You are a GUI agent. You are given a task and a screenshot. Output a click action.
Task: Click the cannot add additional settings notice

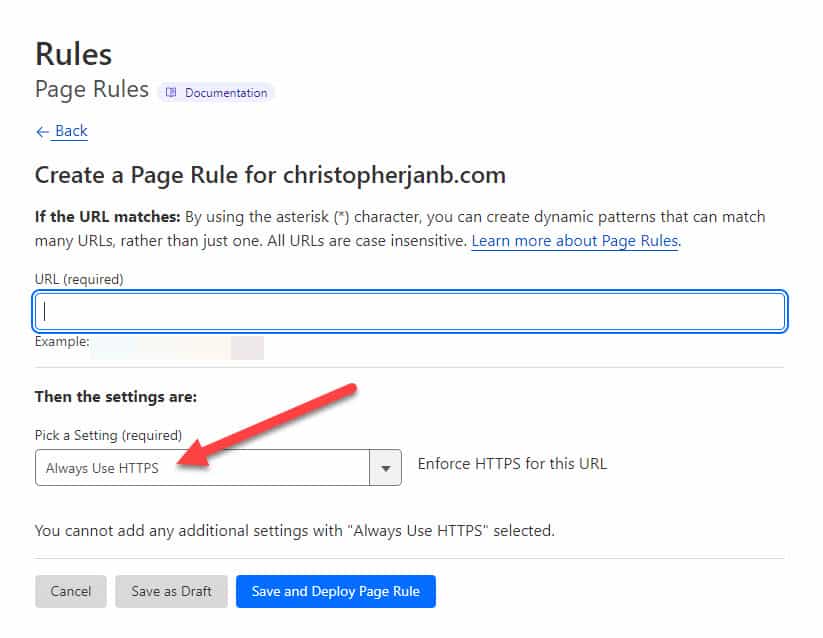coord(294,530)
